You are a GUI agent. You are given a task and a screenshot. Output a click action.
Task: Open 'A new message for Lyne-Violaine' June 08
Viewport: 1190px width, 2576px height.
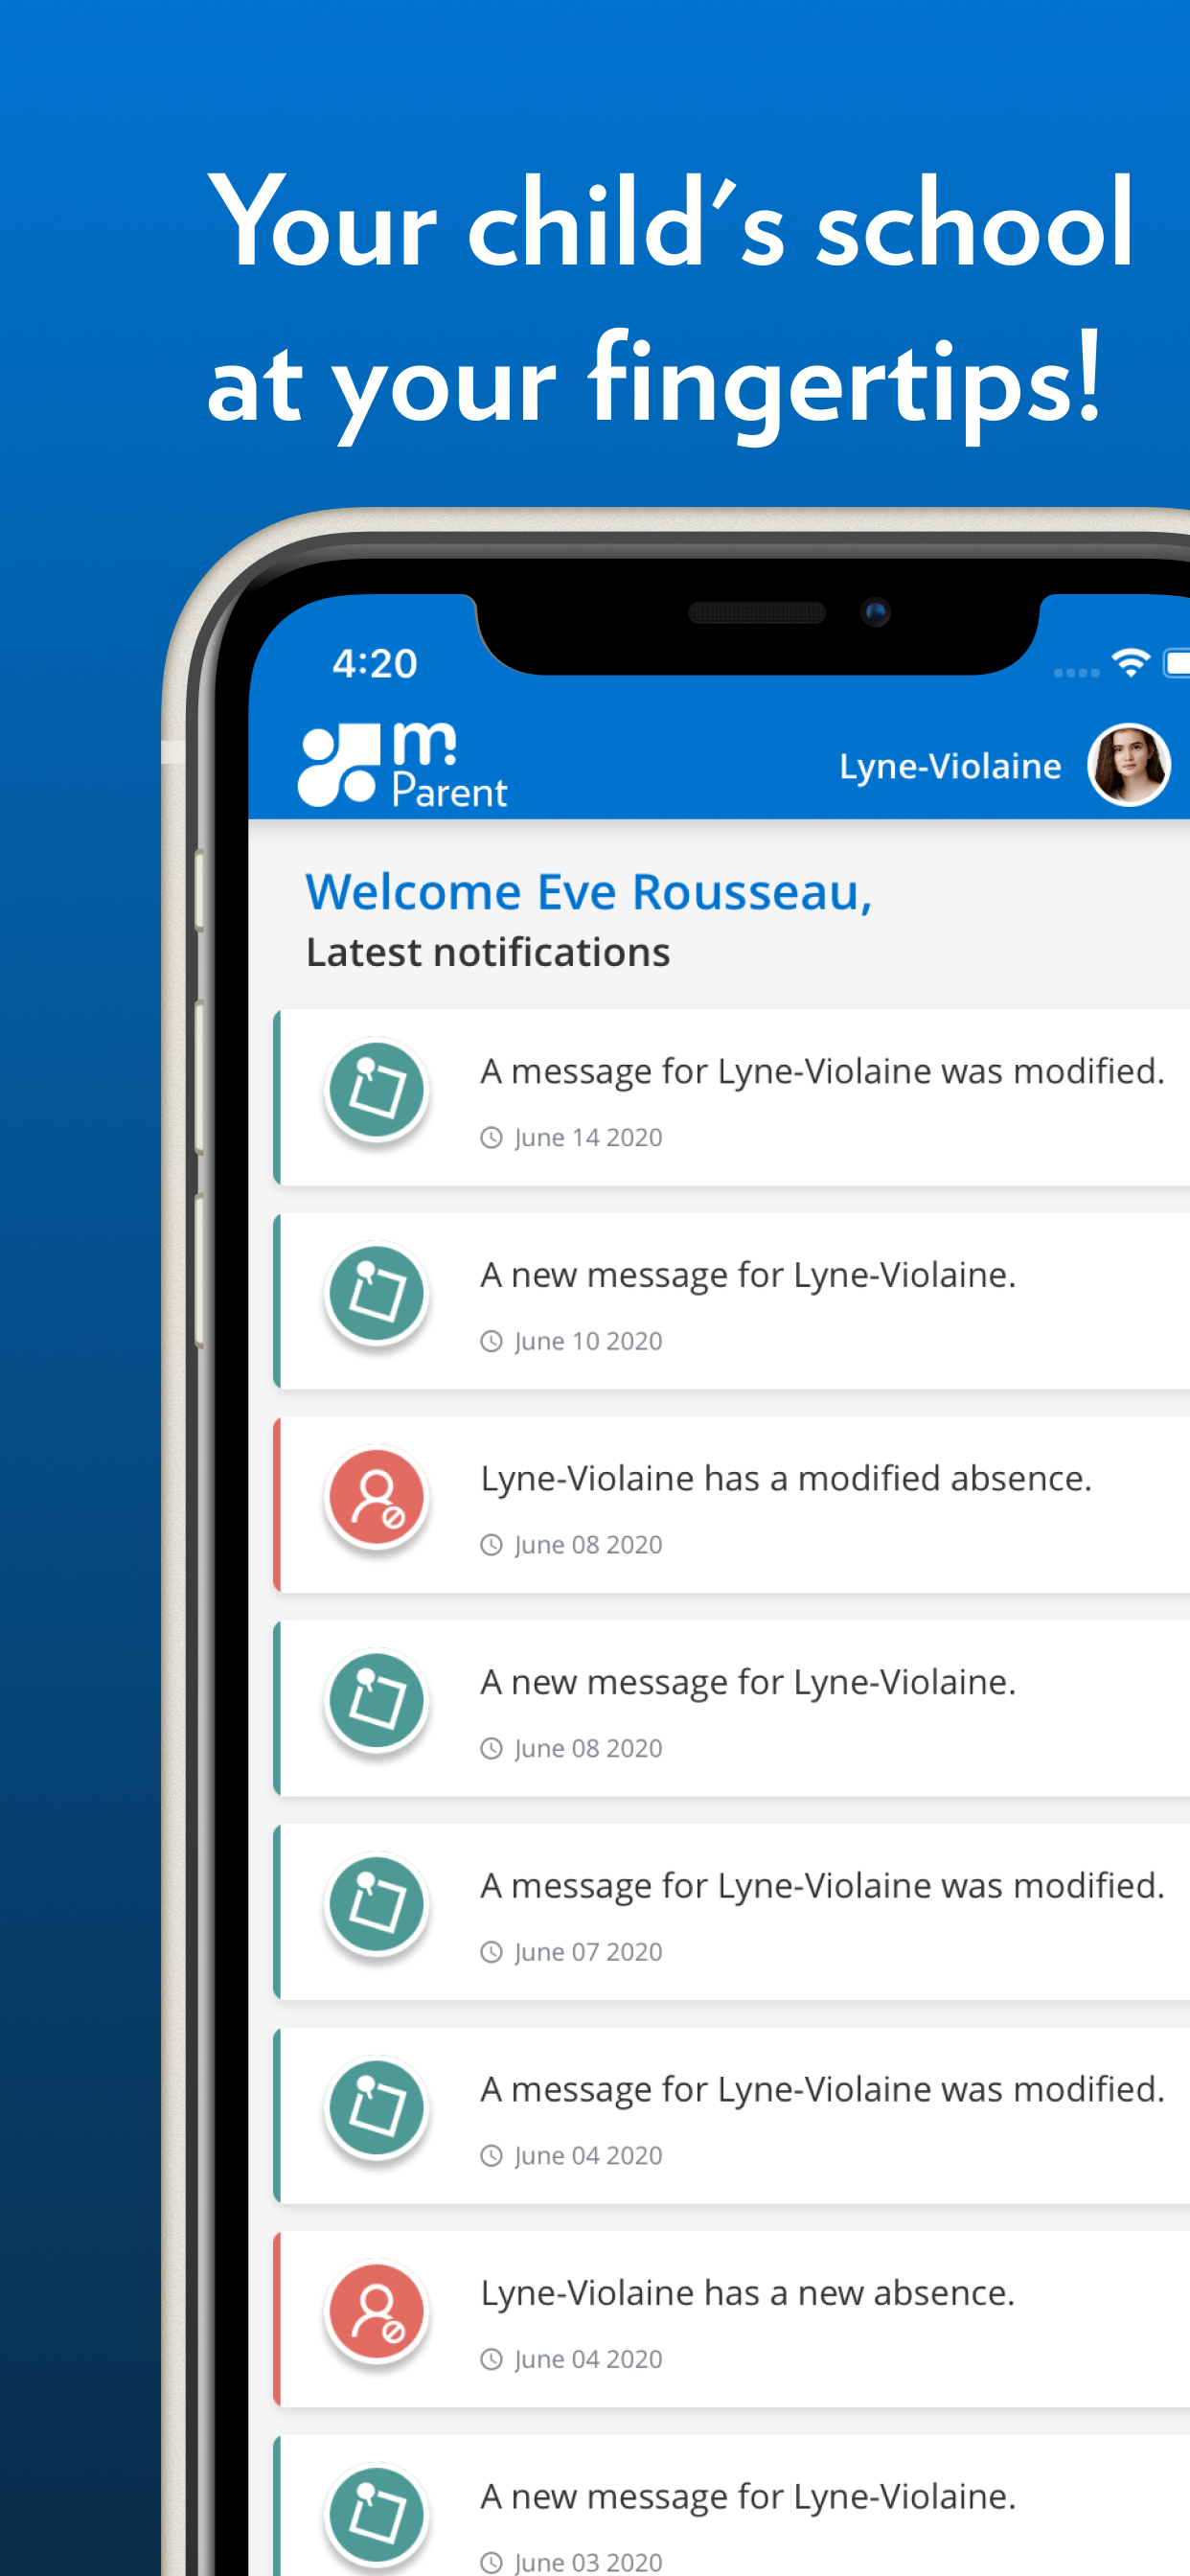[732, 1708]
